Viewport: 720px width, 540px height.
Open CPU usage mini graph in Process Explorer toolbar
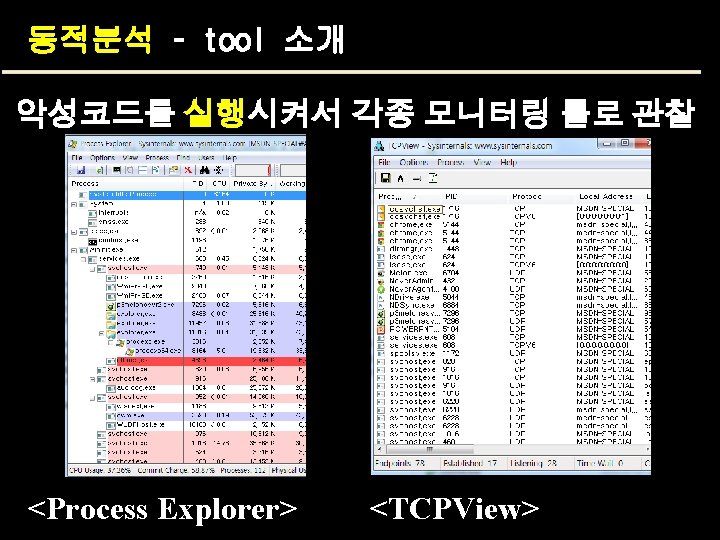point(253,170)
